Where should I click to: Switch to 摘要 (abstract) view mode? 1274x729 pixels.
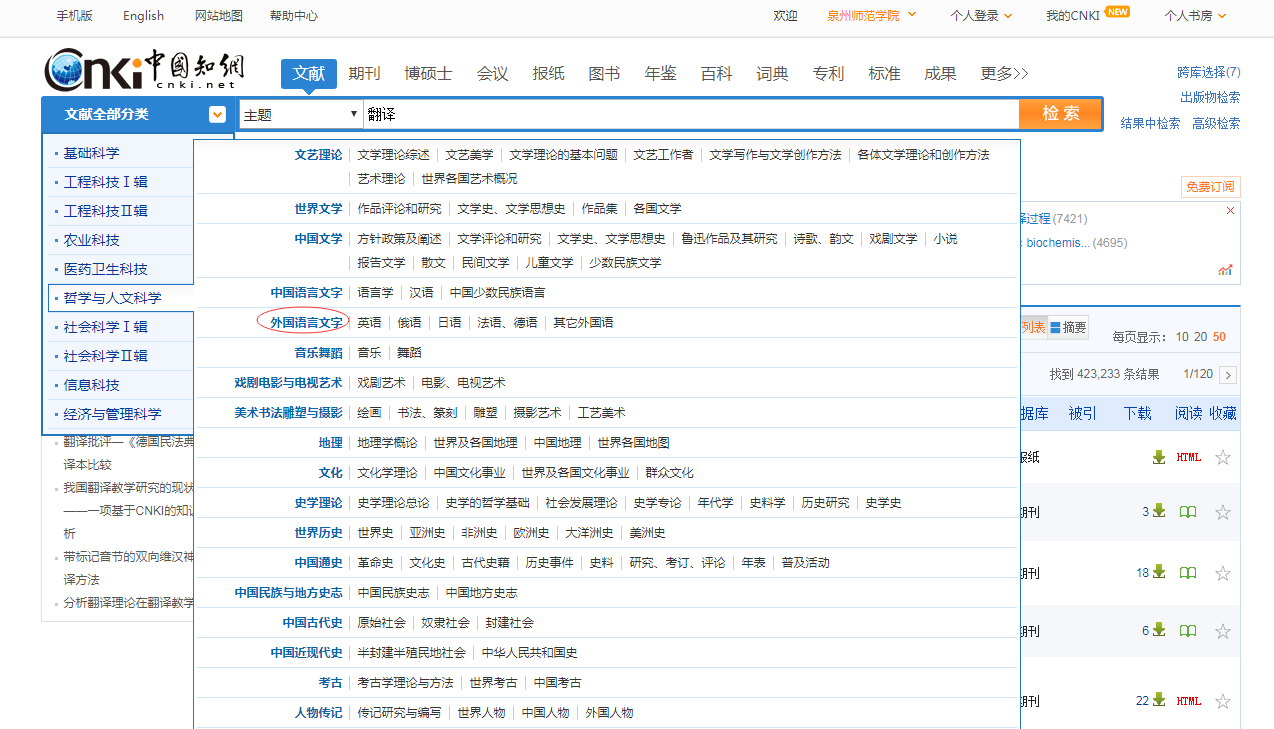1068,327
